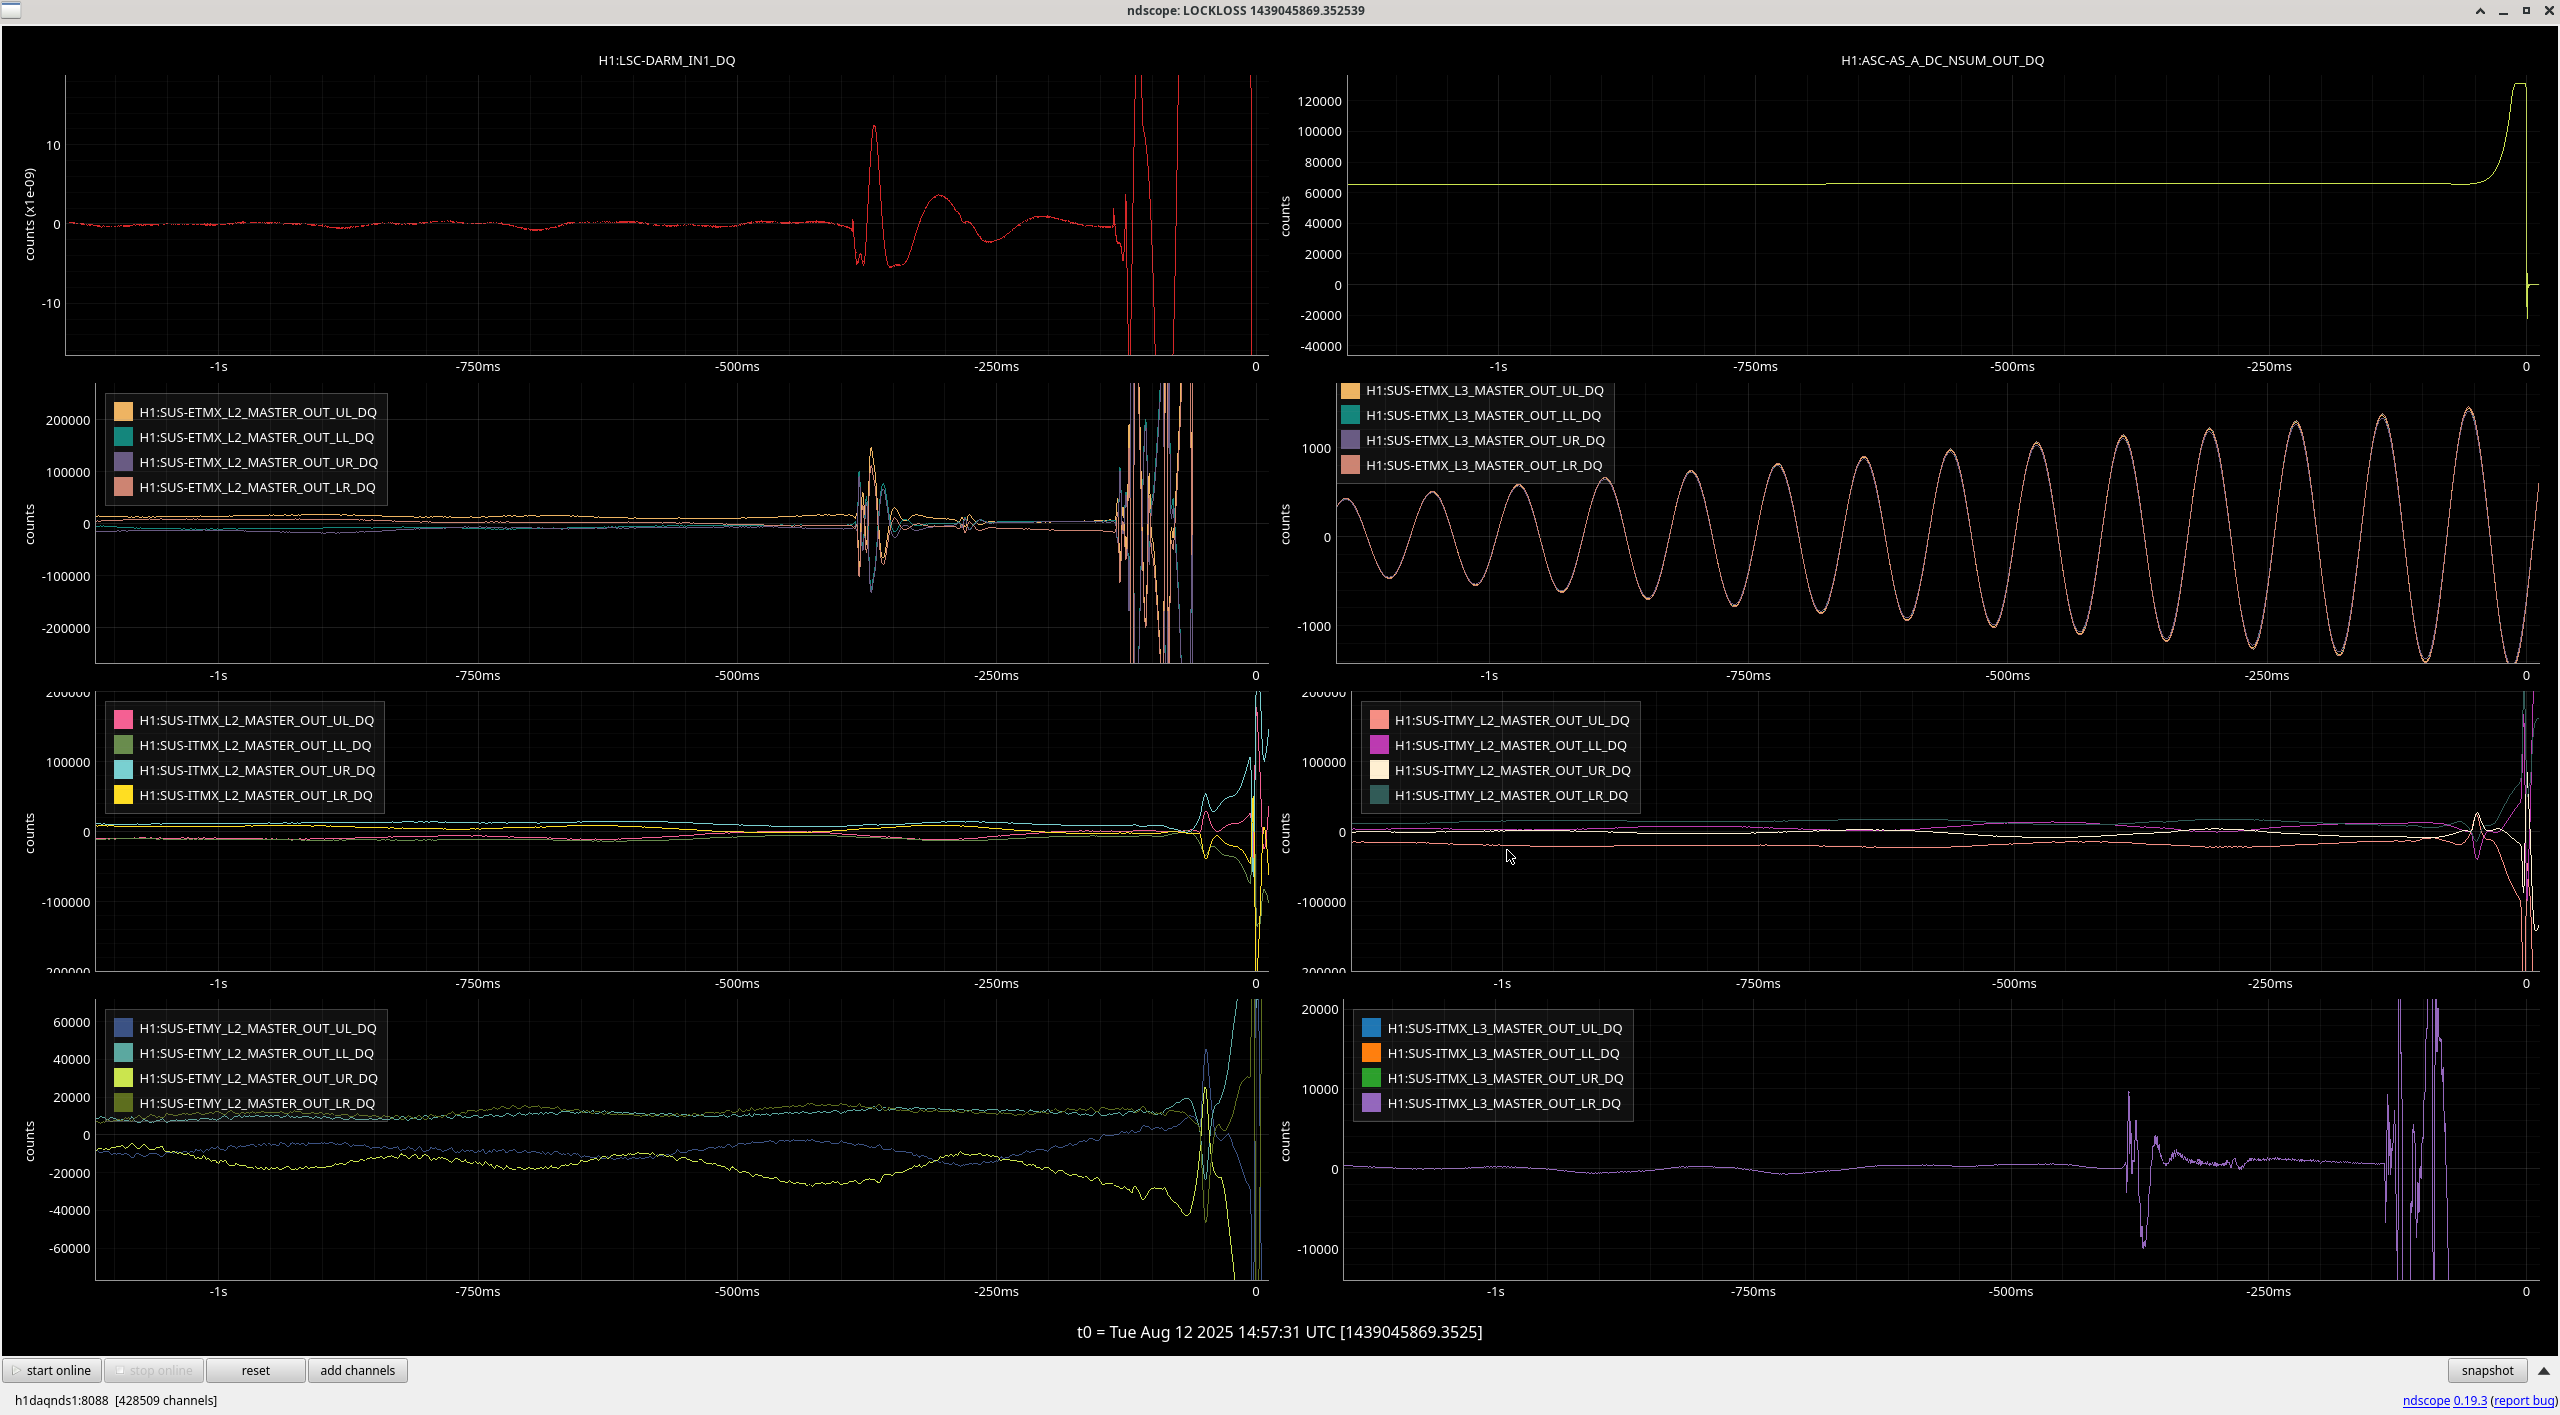Click ITMX_L3_MASTER_OUT_LR_DQ purple swatch
The height and width of the screenshot is (1415, 2560).
coord(1372,1103)
